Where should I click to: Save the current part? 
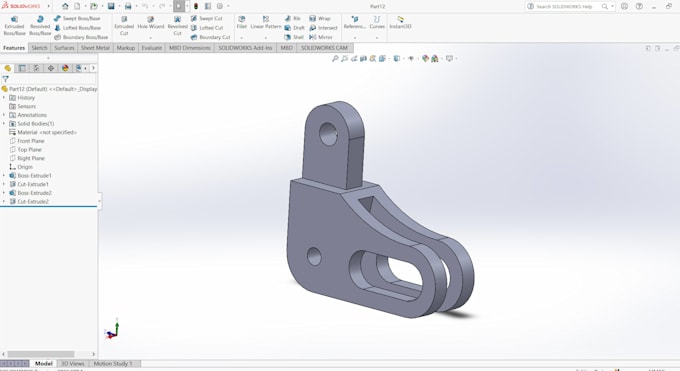111,7
